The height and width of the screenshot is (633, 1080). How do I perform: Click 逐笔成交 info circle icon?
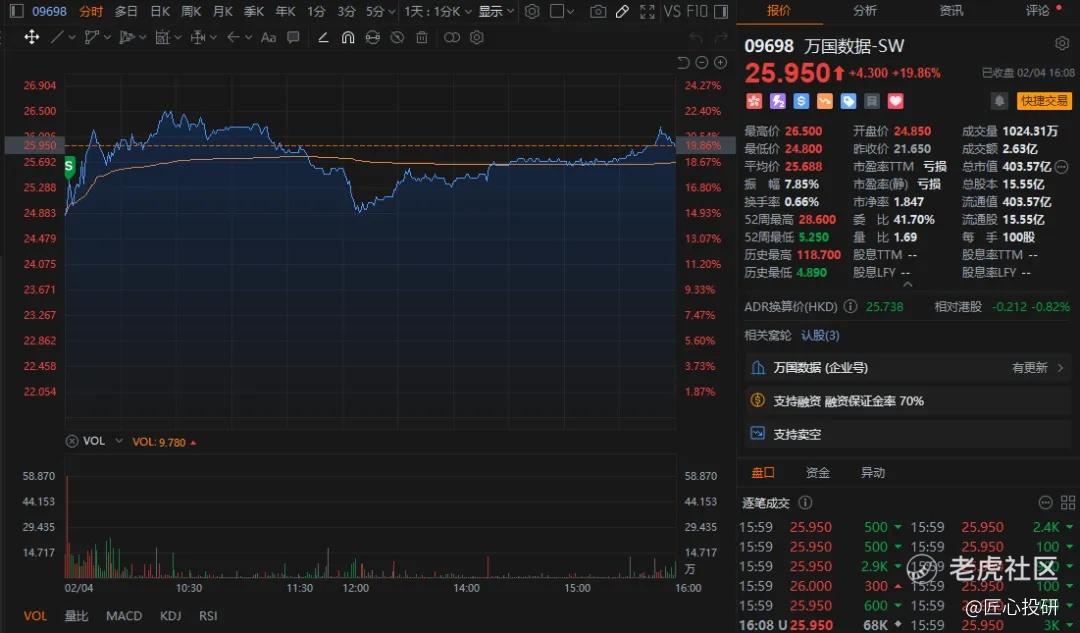point(804,503)
